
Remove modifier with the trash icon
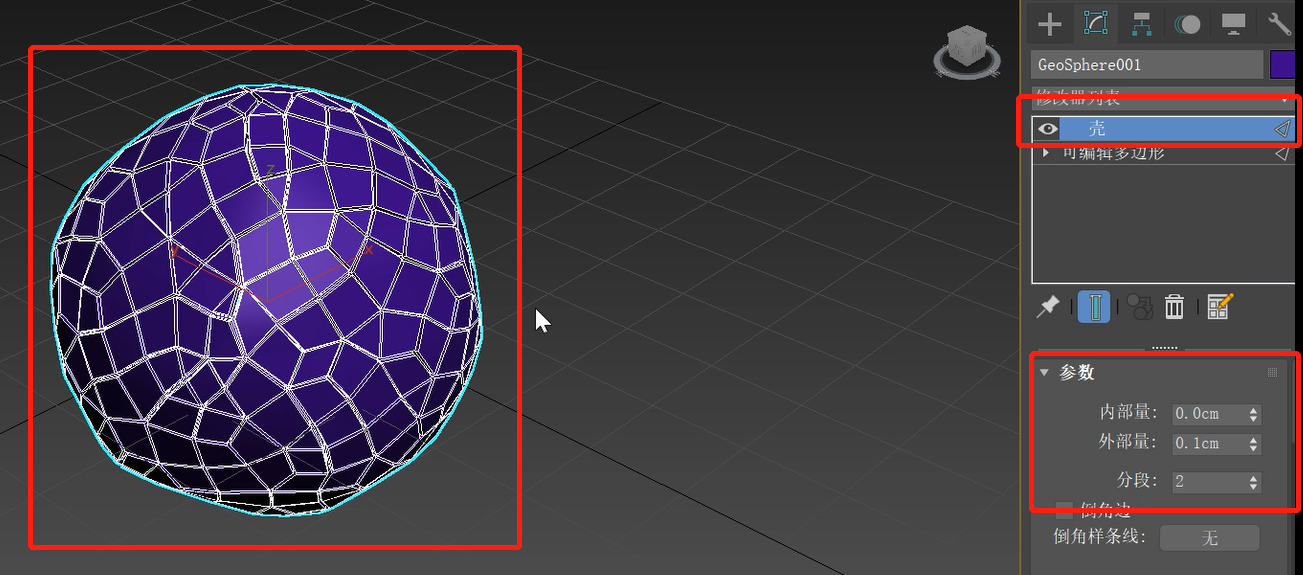(1175, 307)
